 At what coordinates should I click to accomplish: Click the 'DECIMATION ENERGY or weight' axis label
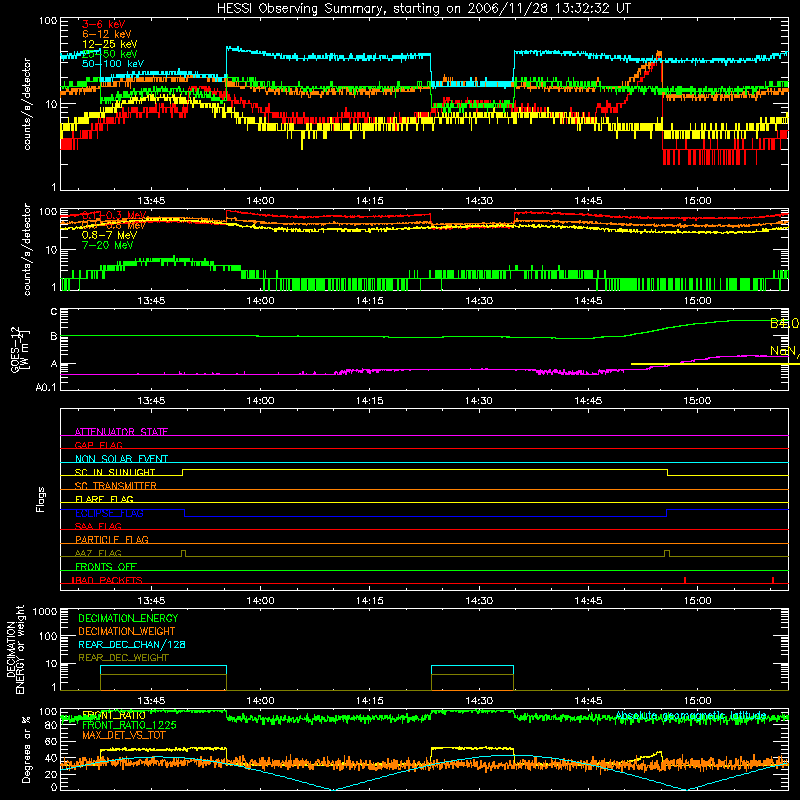[x=15, y=650]
